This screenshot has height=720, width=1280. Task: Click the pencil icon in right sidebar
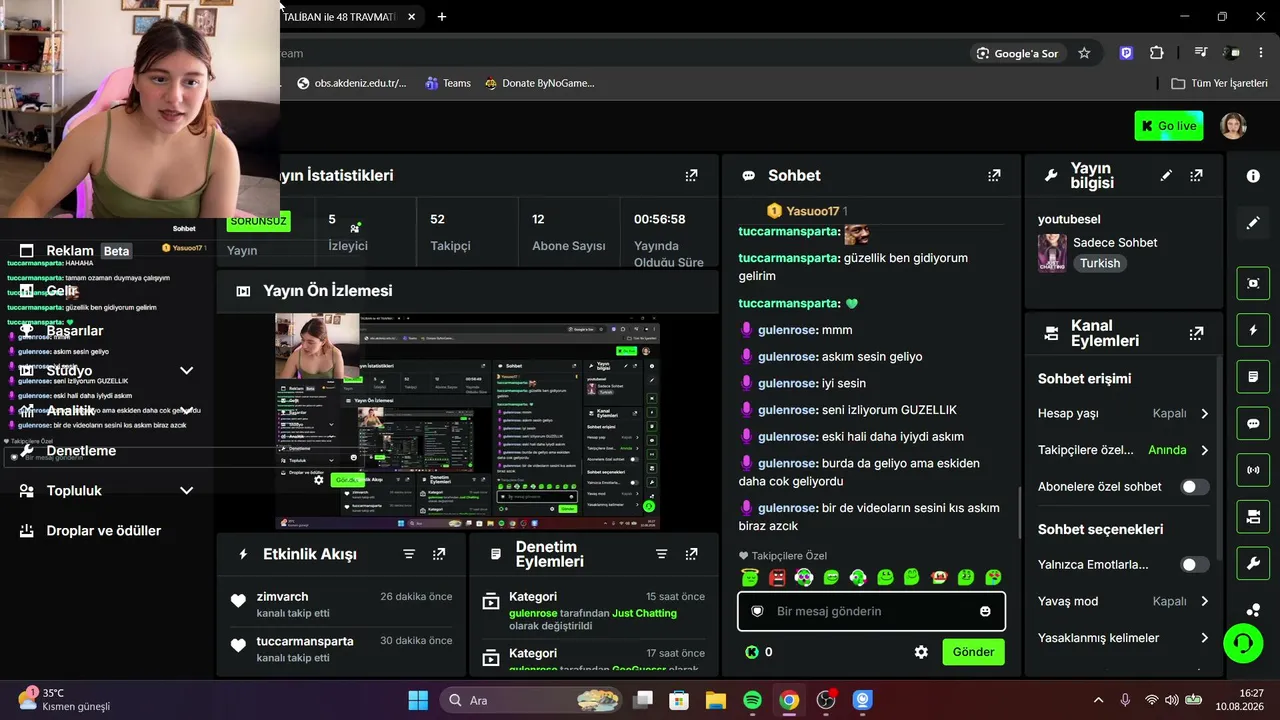tap(1253, 223)
